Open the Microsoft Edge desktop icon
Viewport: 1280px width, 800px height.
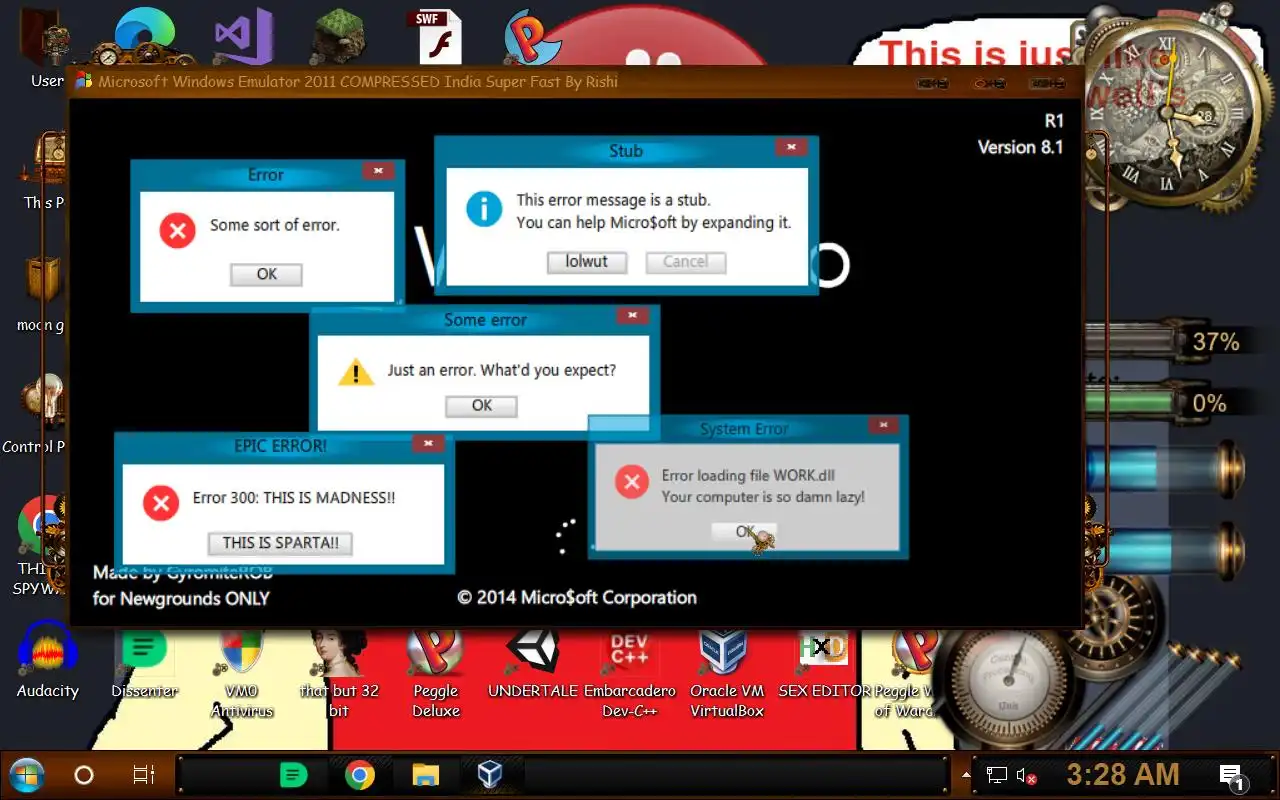click(146, 36)
